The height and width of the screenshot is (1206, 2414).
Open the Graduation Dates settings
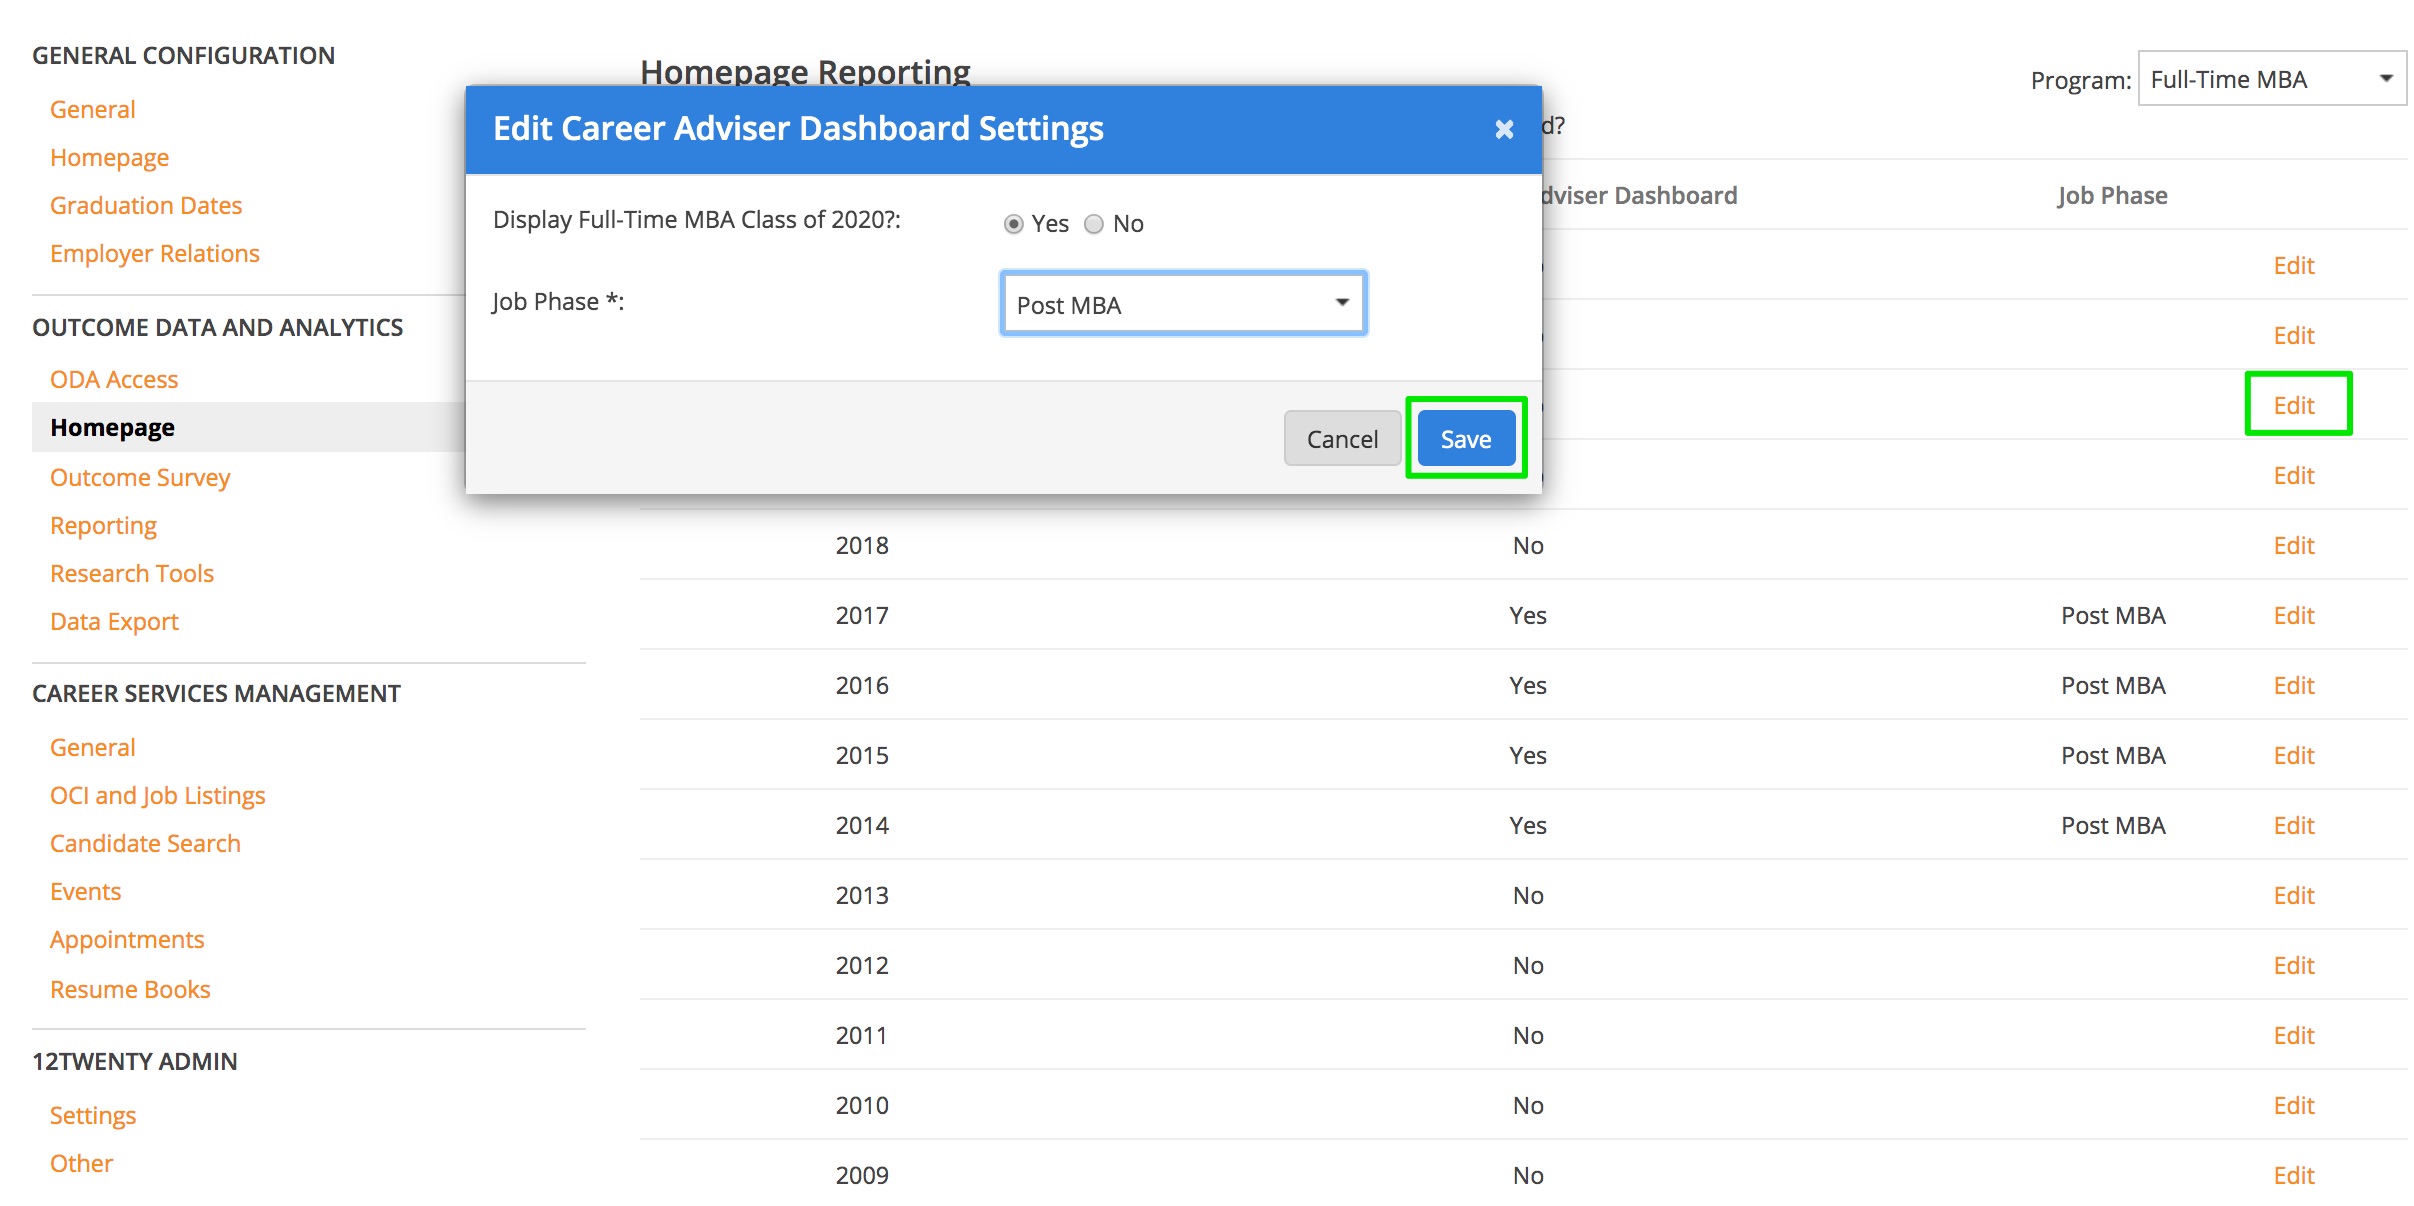[x=145, y=205]
